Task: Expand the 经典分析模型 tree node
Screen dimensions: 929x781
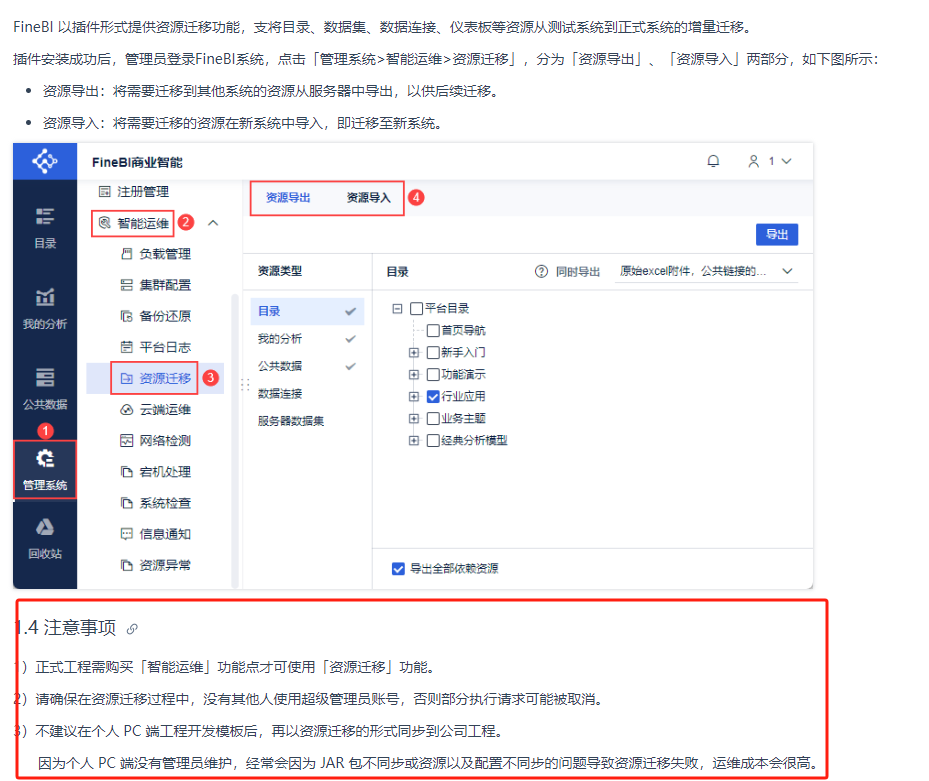Action: pos(414,440)
